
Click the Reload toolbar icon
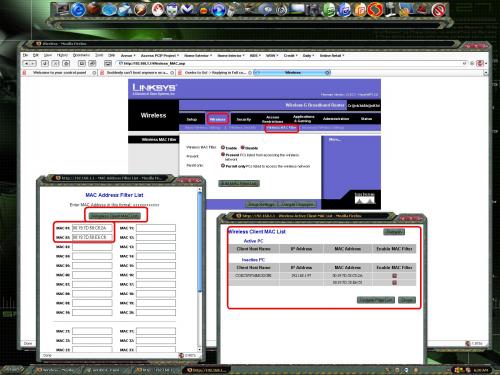(45, 63)
